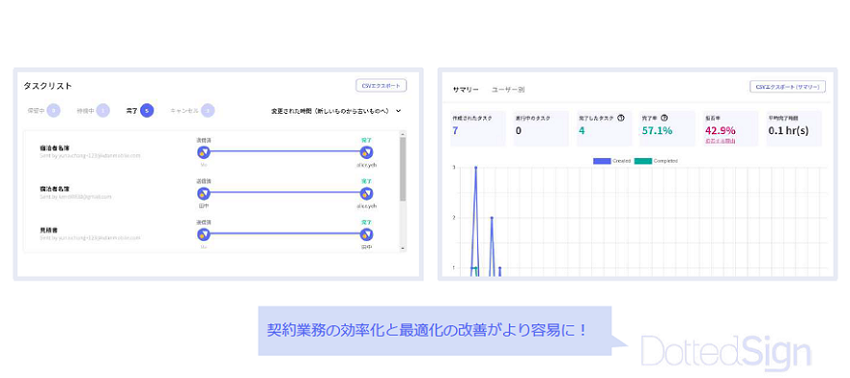850x378 pixels.
Task: Click the task list scrollbar up arrow
Action: pos(402,134)
